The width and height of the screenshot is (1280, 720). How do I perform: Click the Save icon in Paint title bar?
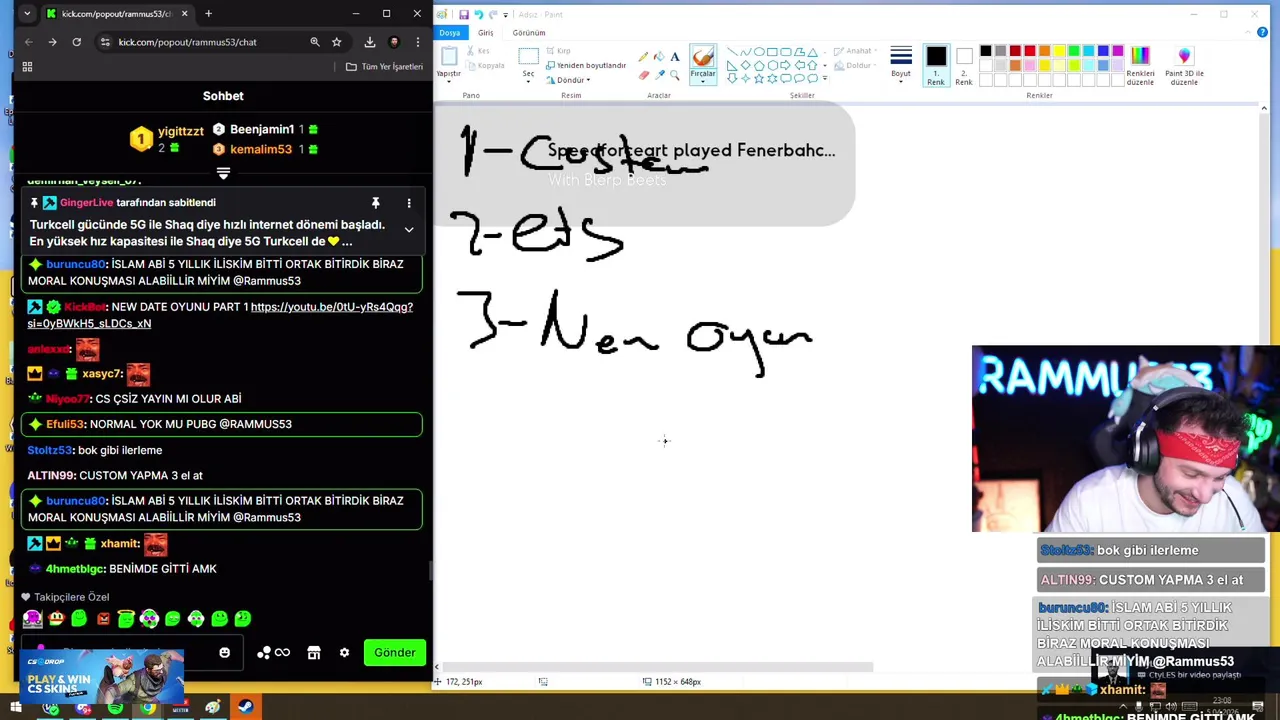463,14
